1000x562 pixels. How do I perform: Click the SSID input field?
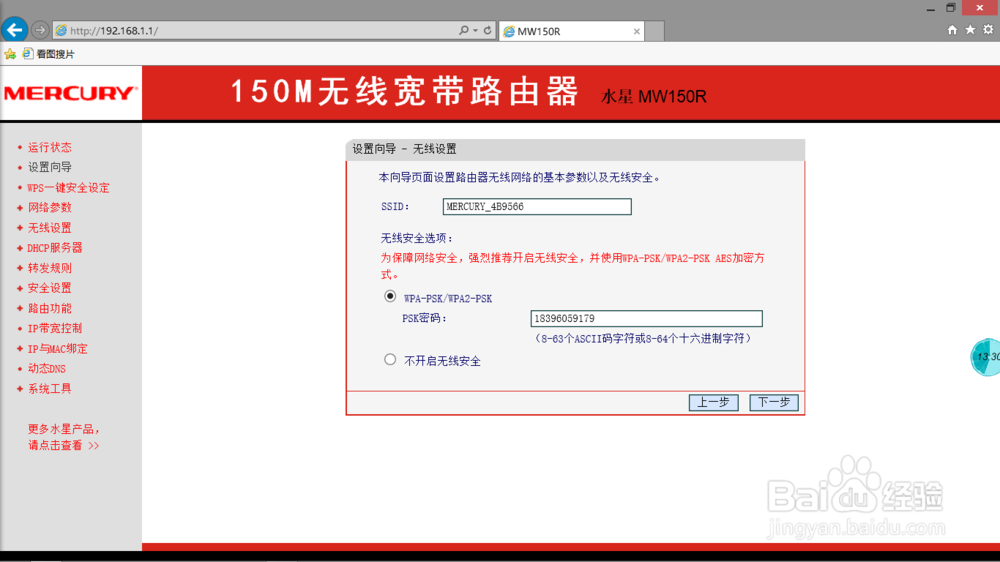[x=537, y=207]
